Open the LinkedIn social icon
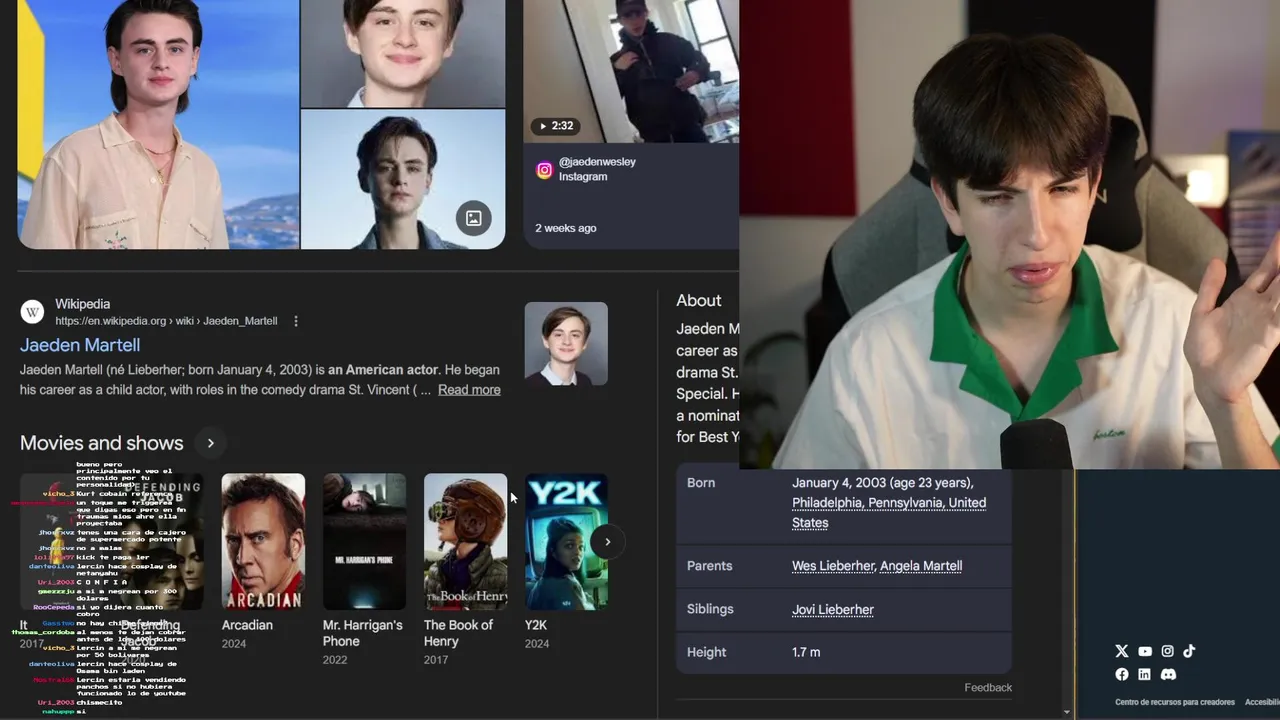This screenshot has height=720, width=1280. 1145,674
